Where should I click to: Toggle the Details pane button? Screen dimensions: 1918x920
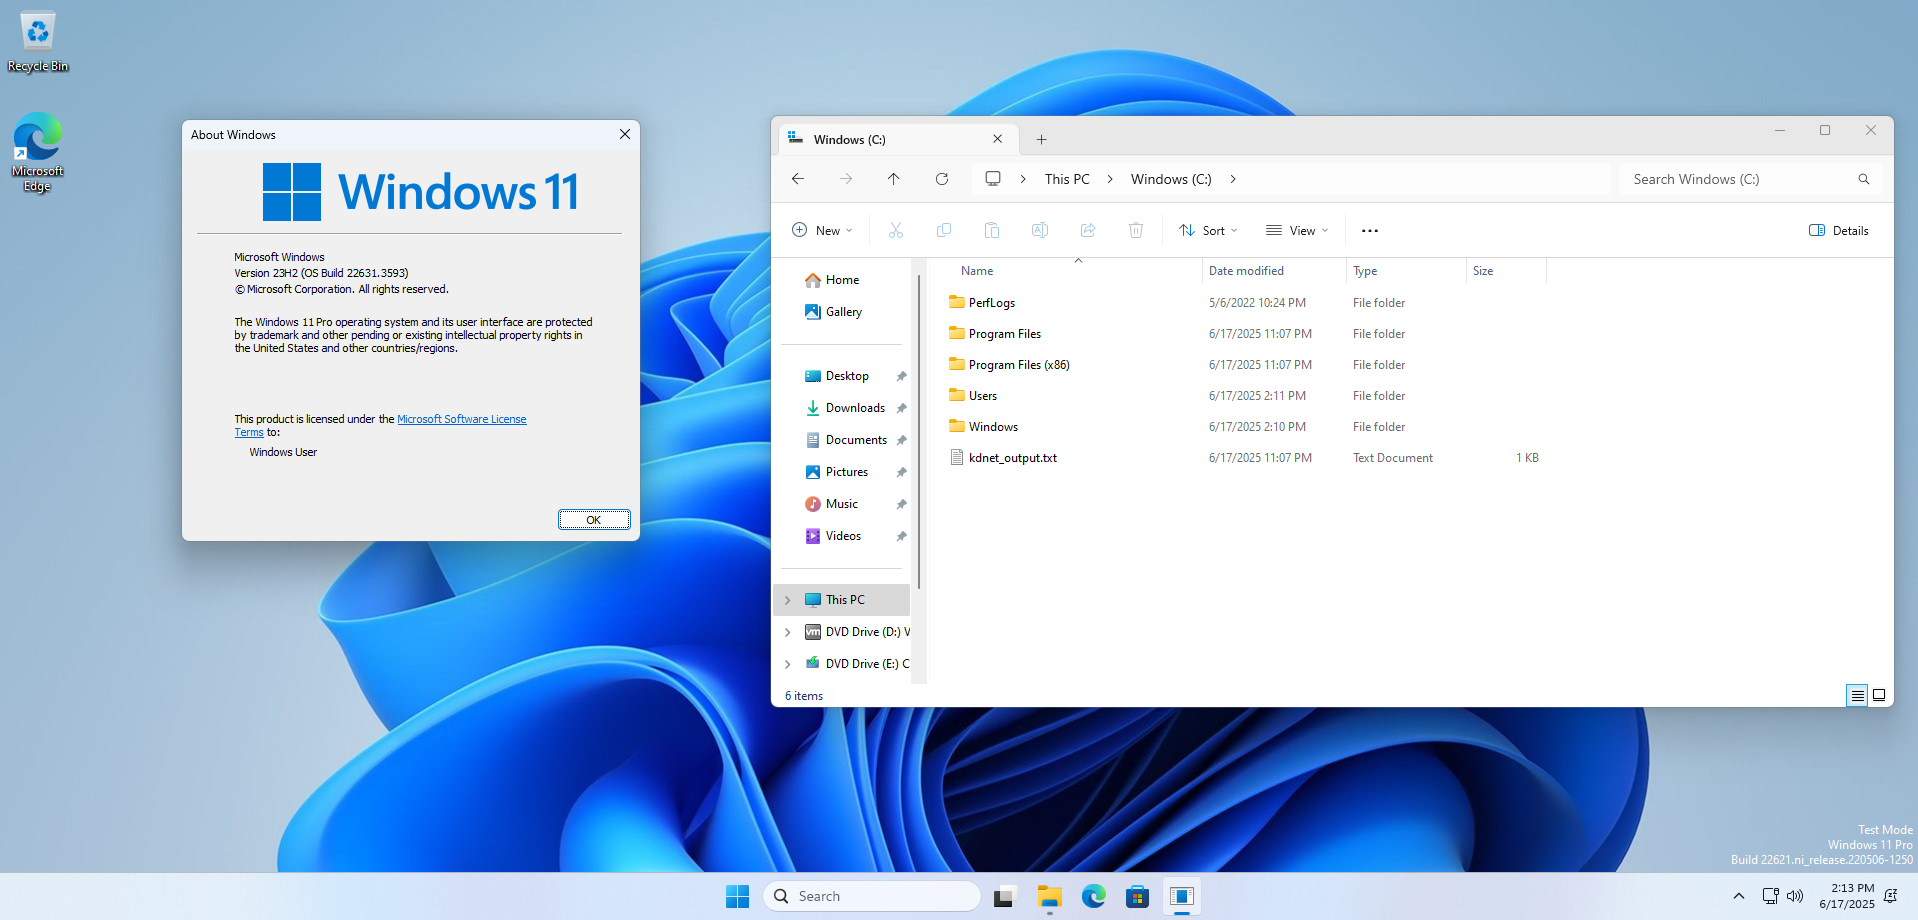pyautogui.click(x=1838, y=230)
